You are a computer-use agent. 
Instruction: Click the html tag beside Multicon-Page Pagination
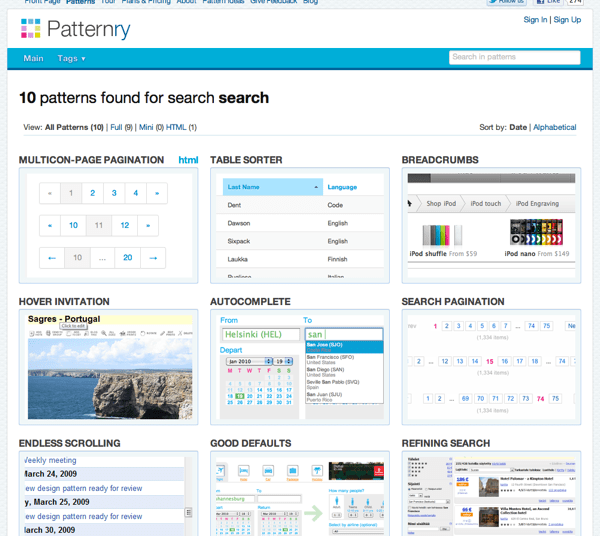(x=188, y=160)
